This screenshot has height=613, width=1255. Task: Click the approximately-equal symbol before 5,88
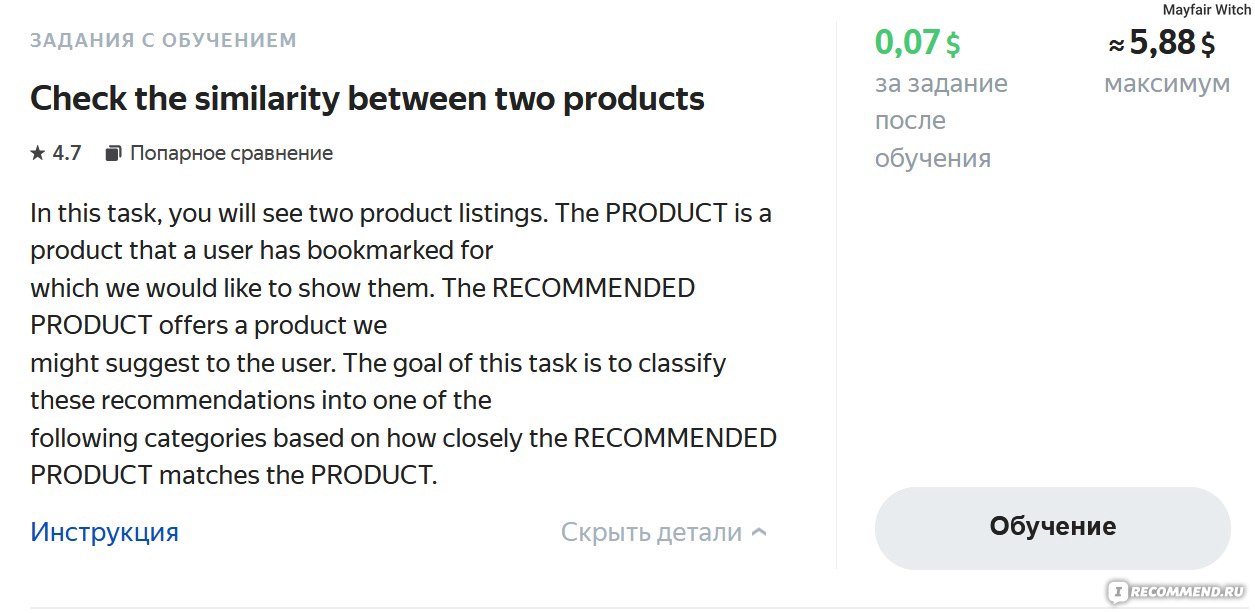click(x=1116, y=45)
